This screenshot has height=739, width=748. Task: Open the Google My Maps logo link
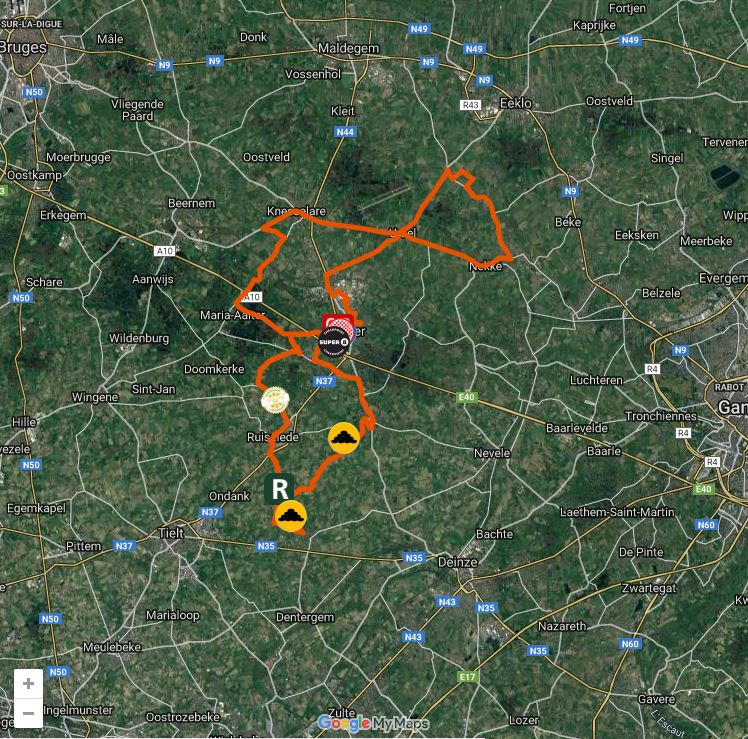coord(374,724)
